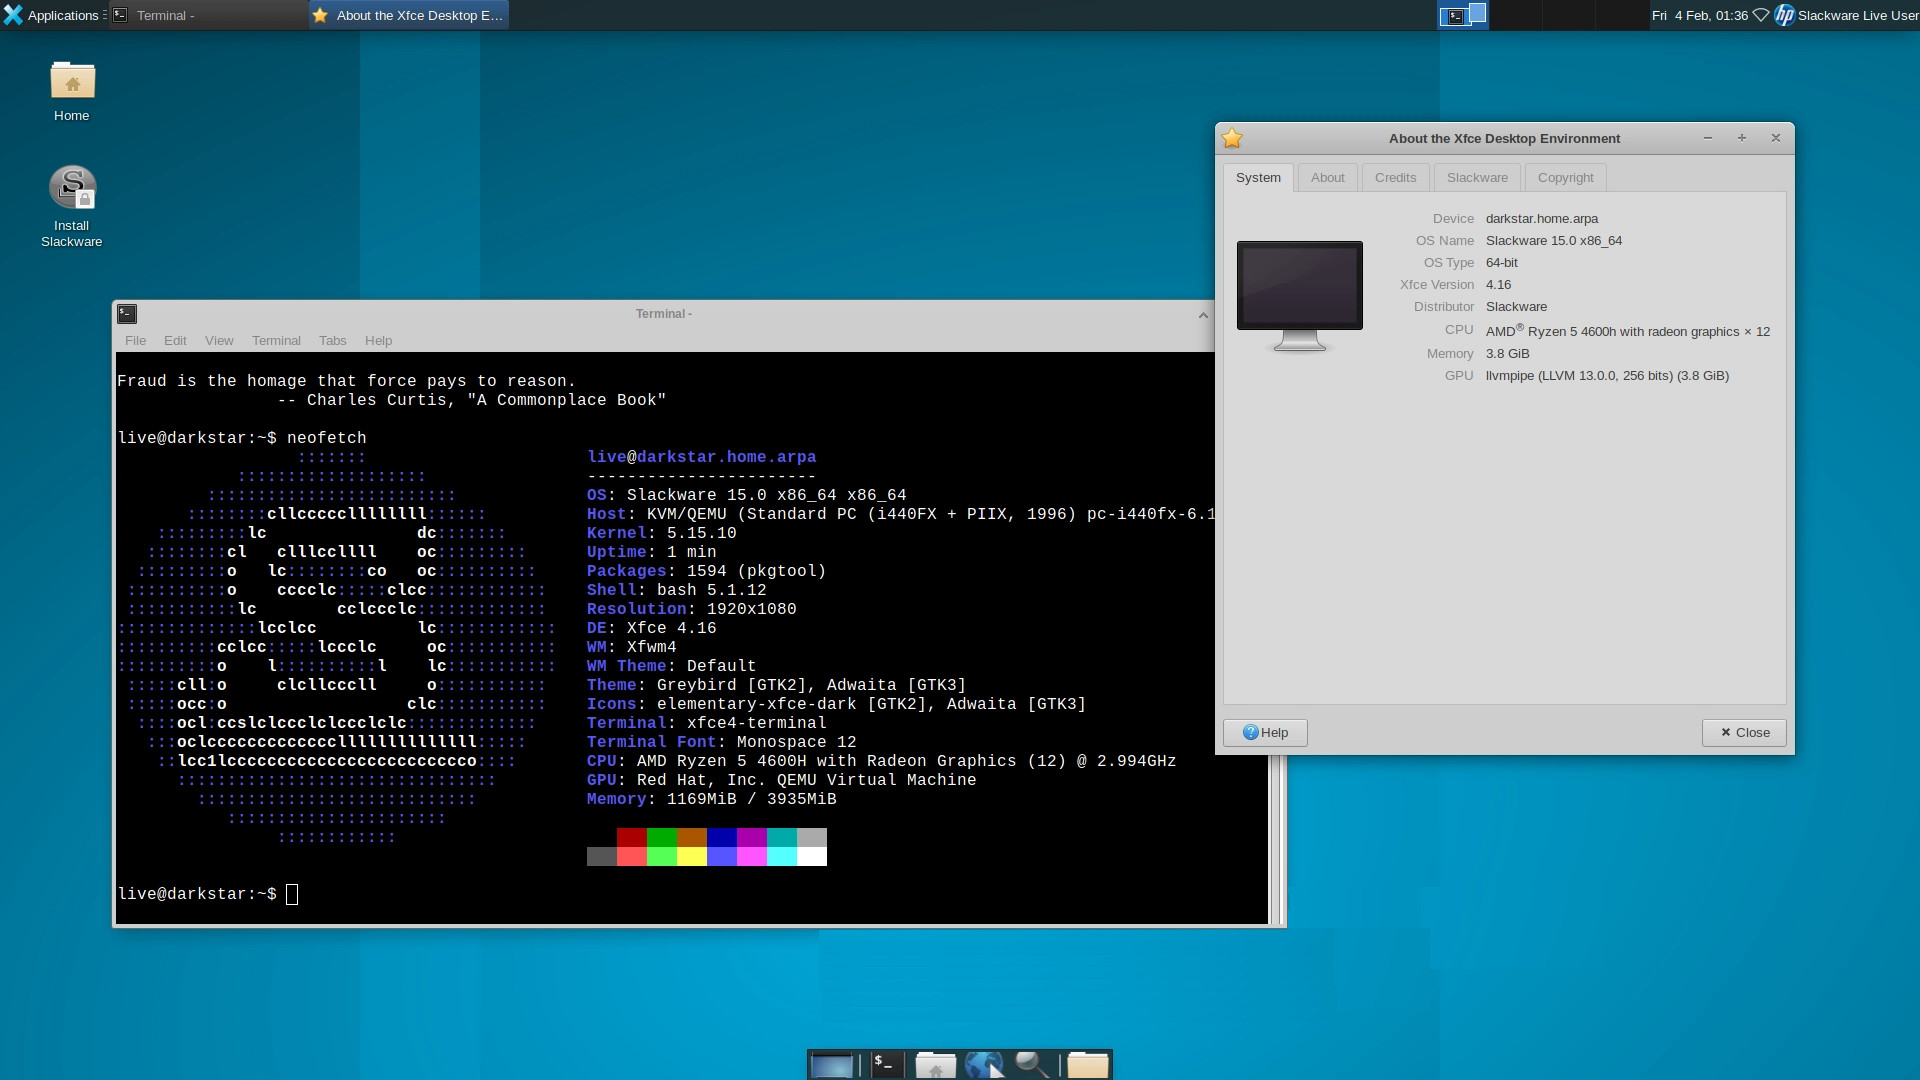
Task: Open the Terminal menu in menubar
Action: pos(276,341)
